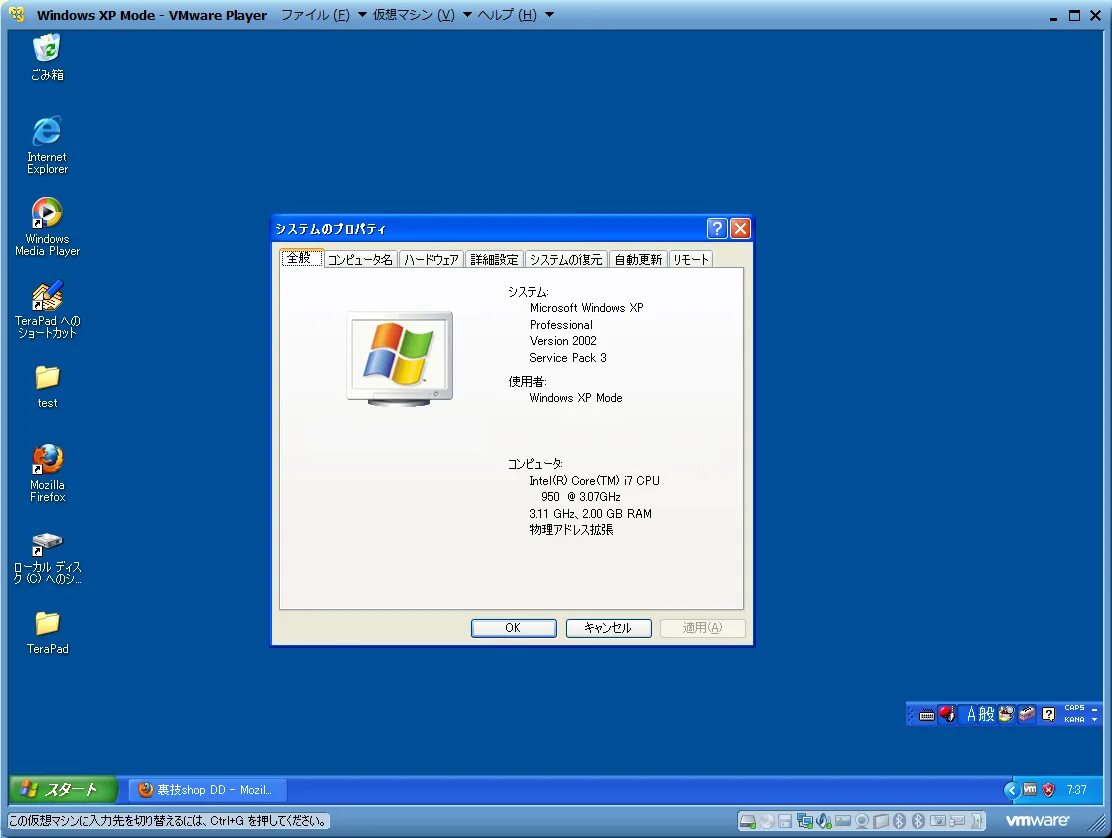Click OK in System Properties dialog
The width and height of the screenshot is (1112, 838).
pos(513,628)
